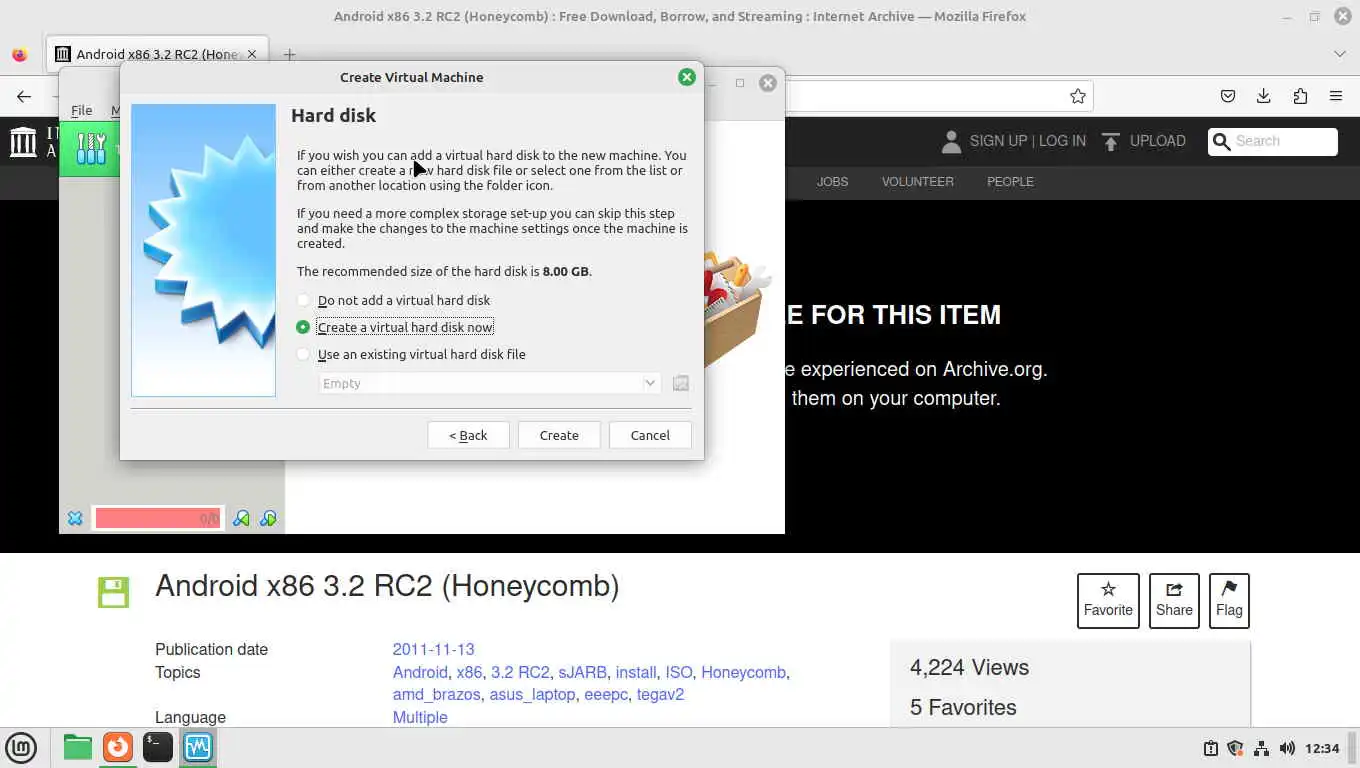The image size is (1360, 768).
Task: Click the 'eeepc' topic link
Action: tap(606, 694)
